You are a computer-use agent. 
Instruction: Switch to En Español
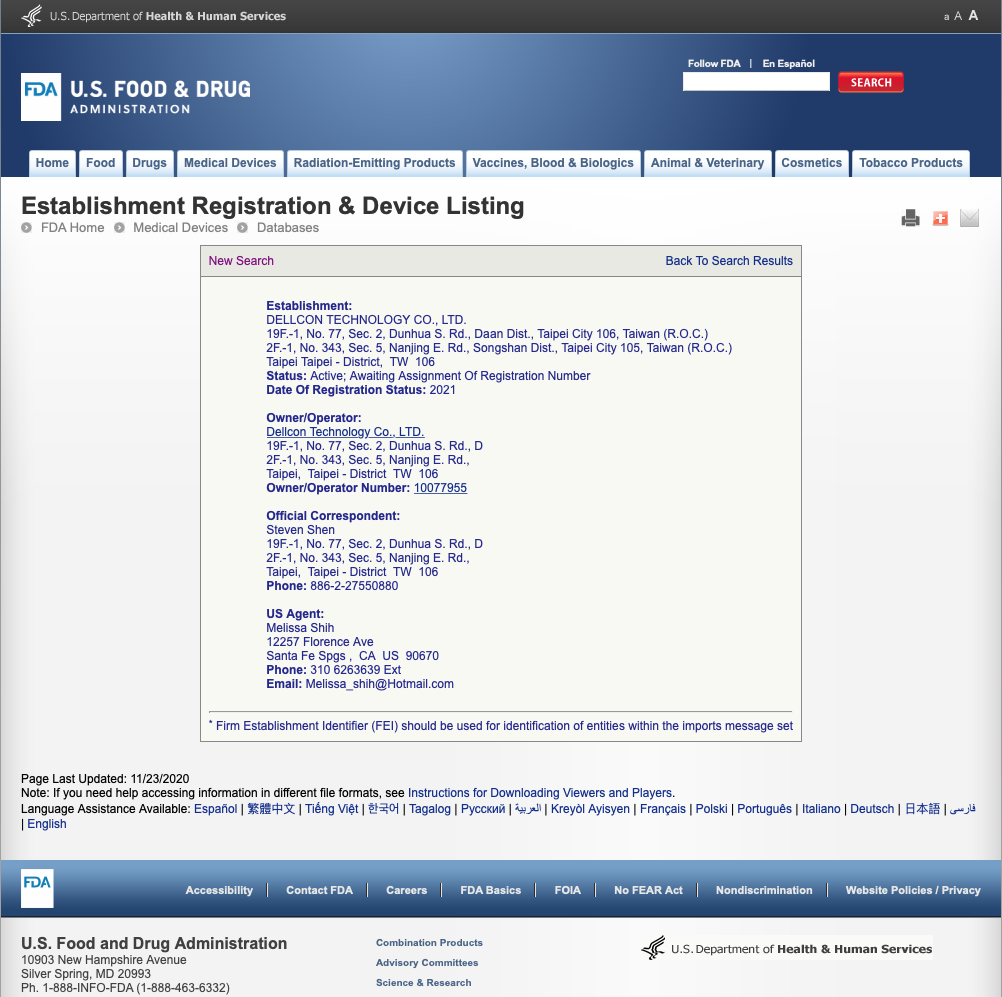click(x=789, y=63)
